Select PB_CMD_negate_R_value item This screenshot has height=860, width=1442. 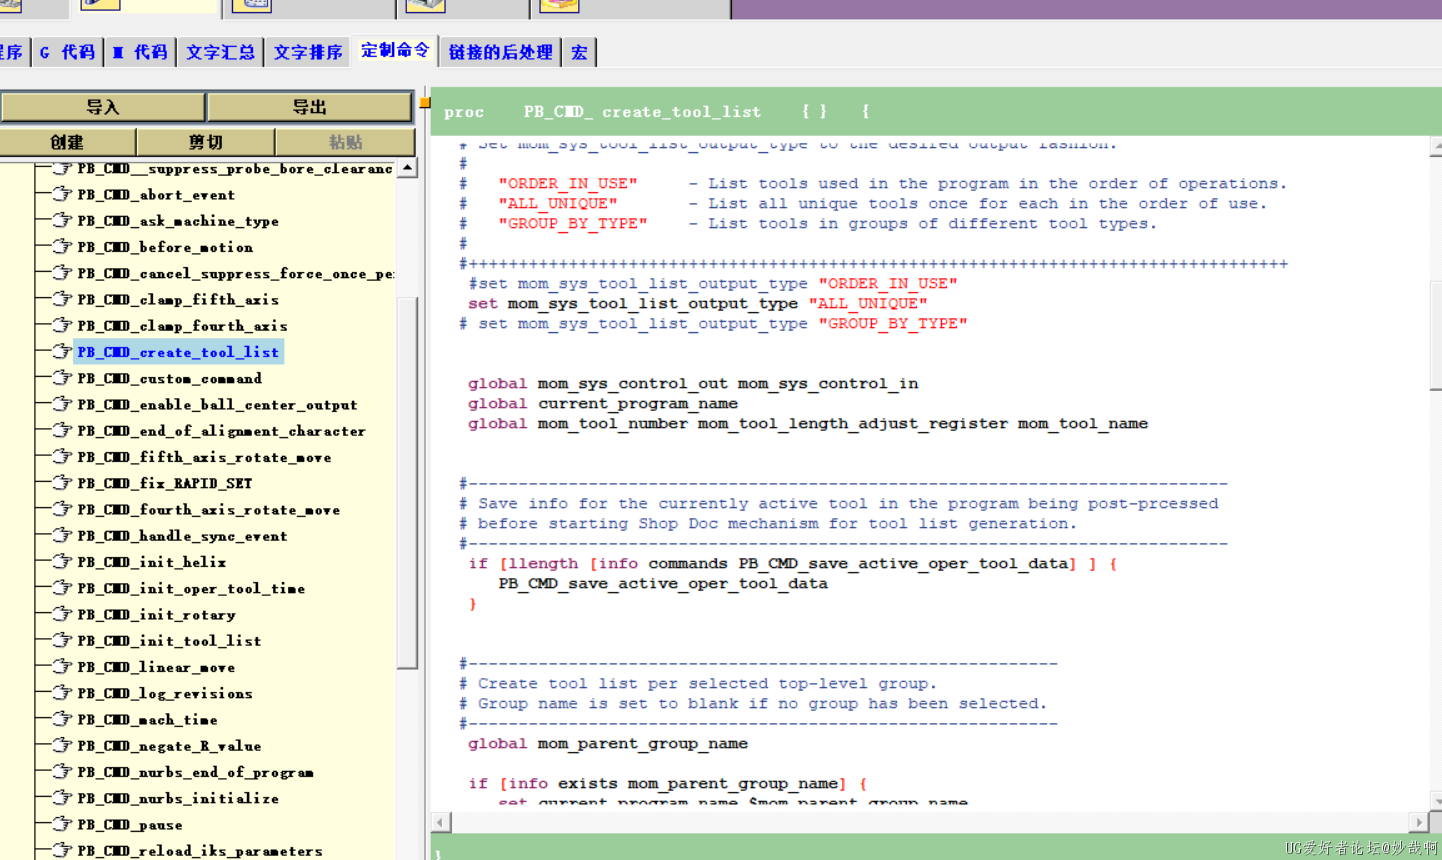pyautogui.click(x=169, y=746)
